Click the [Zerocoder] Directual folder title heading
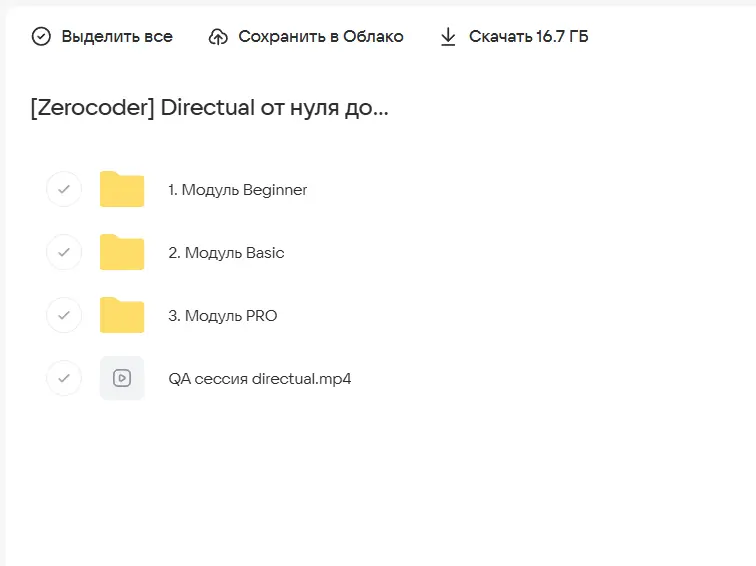 coord(210,108)
